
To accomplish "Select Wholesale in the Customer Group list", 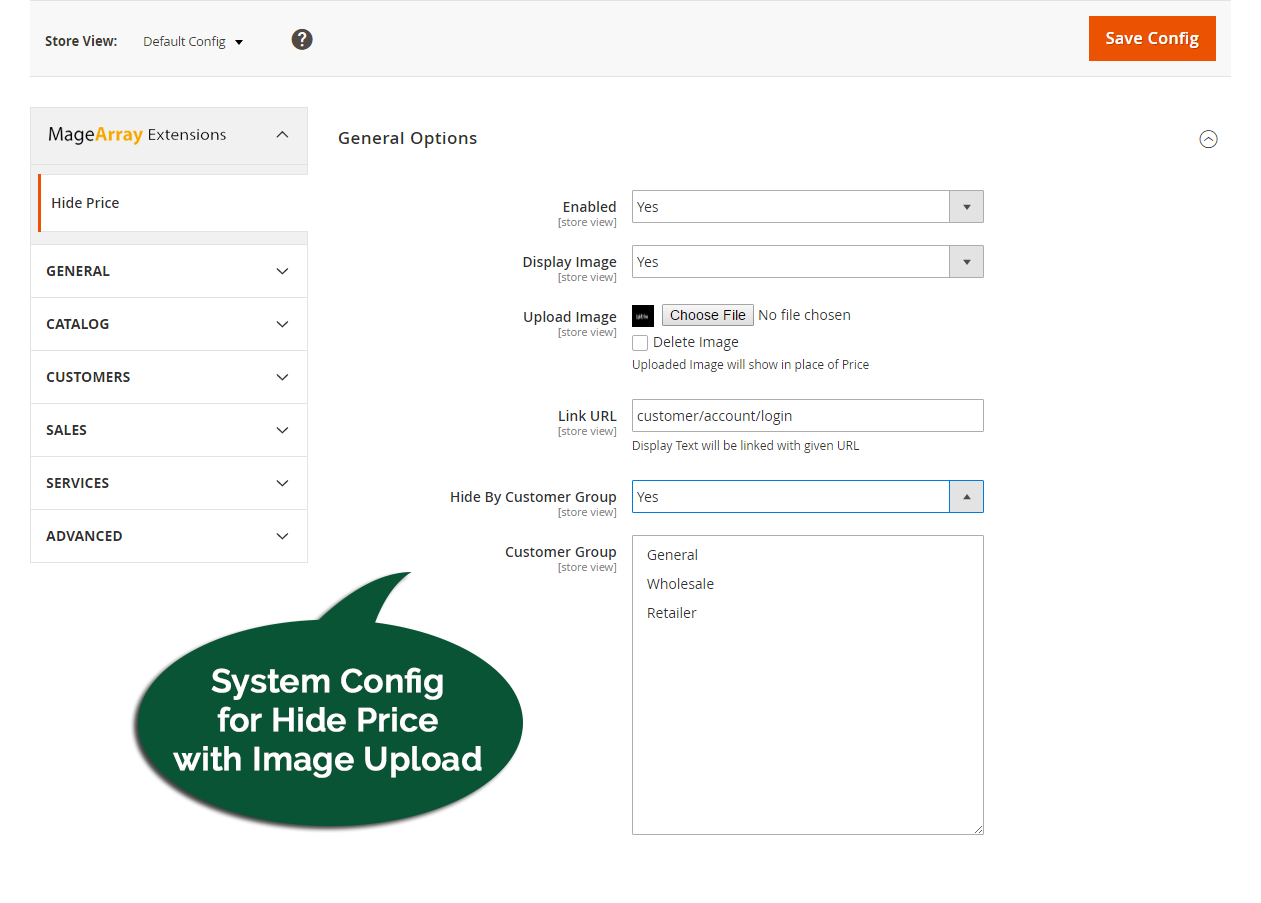I will coord(680,583).
